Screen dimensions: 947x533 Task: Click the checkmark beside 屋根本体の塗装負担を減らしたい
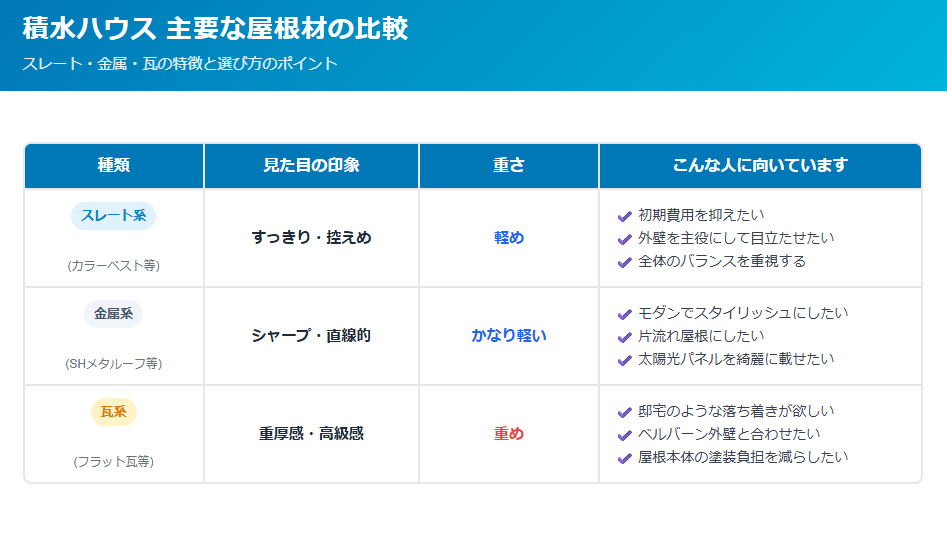(x=624, y=458)
